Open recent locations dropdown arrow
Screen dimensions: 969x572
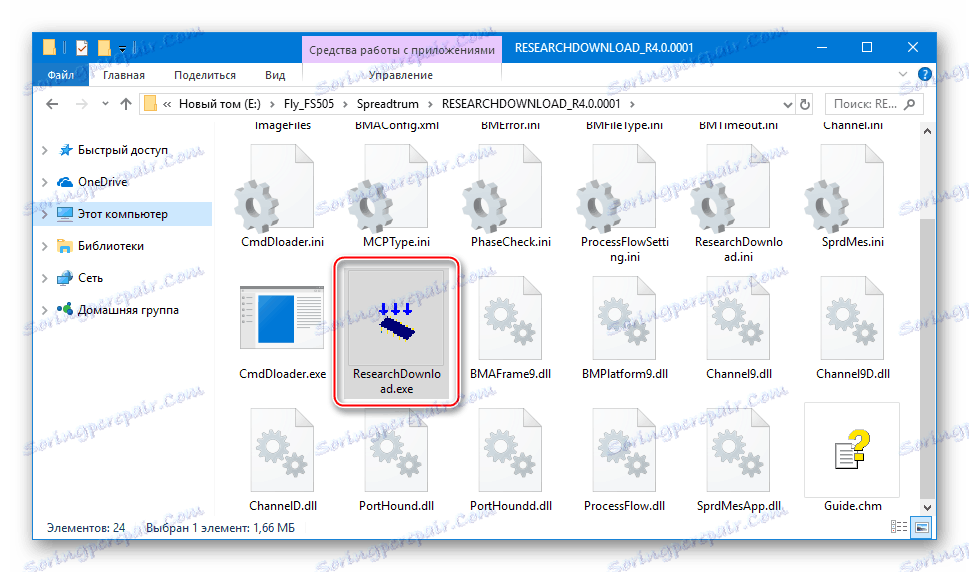pyautogui.click(x=105, y=104)
